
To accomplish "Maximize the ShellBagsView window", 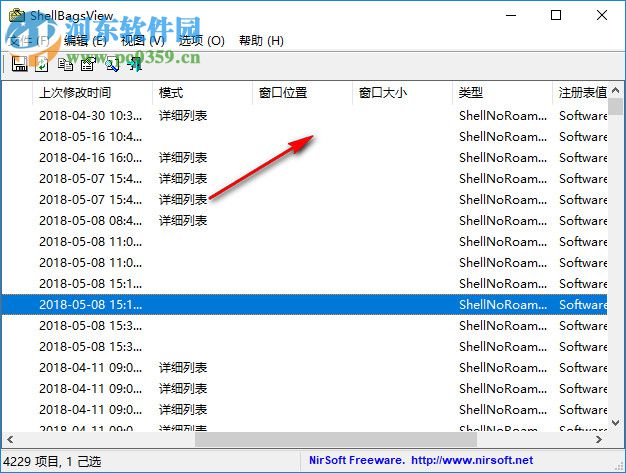I will click(556, 16).
